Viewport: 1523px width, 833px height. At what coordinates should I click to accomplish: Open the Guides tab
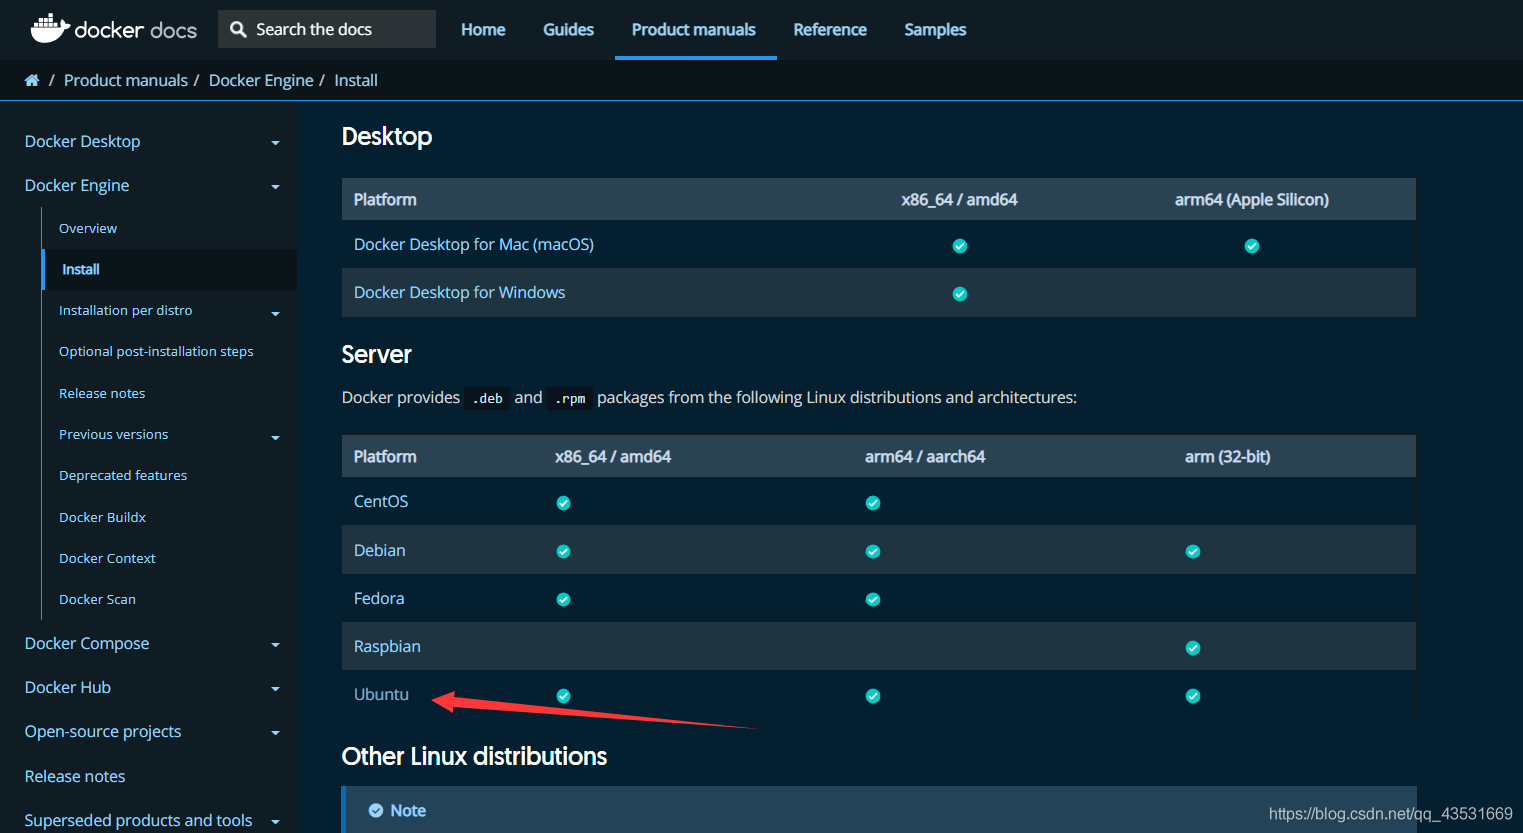click(568, 30)
